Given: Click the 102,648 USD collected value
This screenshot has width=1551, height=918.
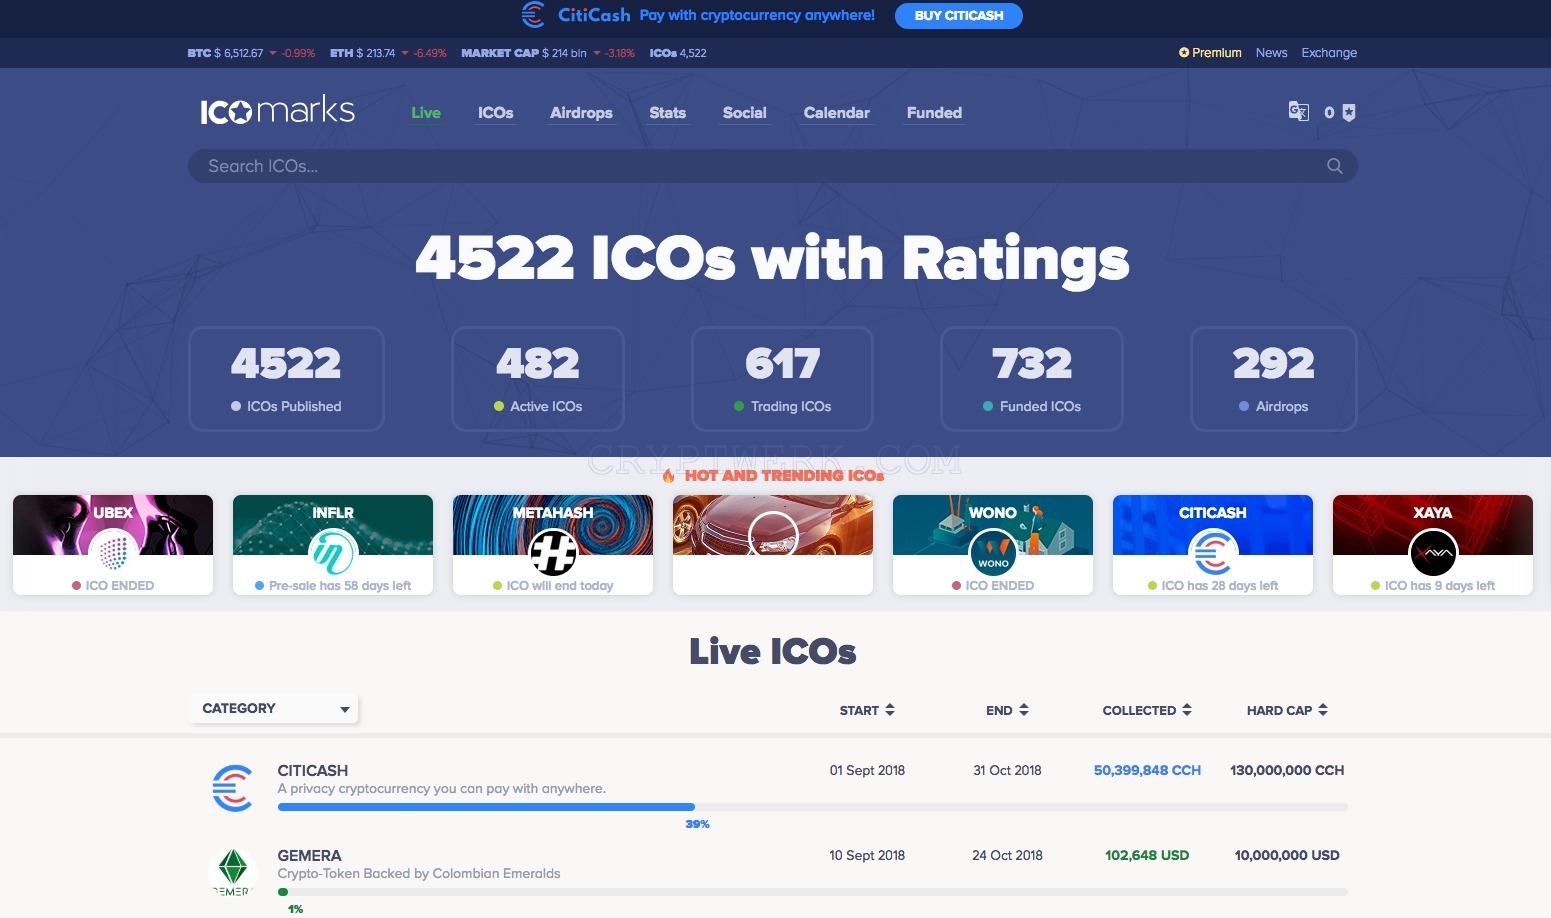Looking at the screenshot, I should 1147,856.
